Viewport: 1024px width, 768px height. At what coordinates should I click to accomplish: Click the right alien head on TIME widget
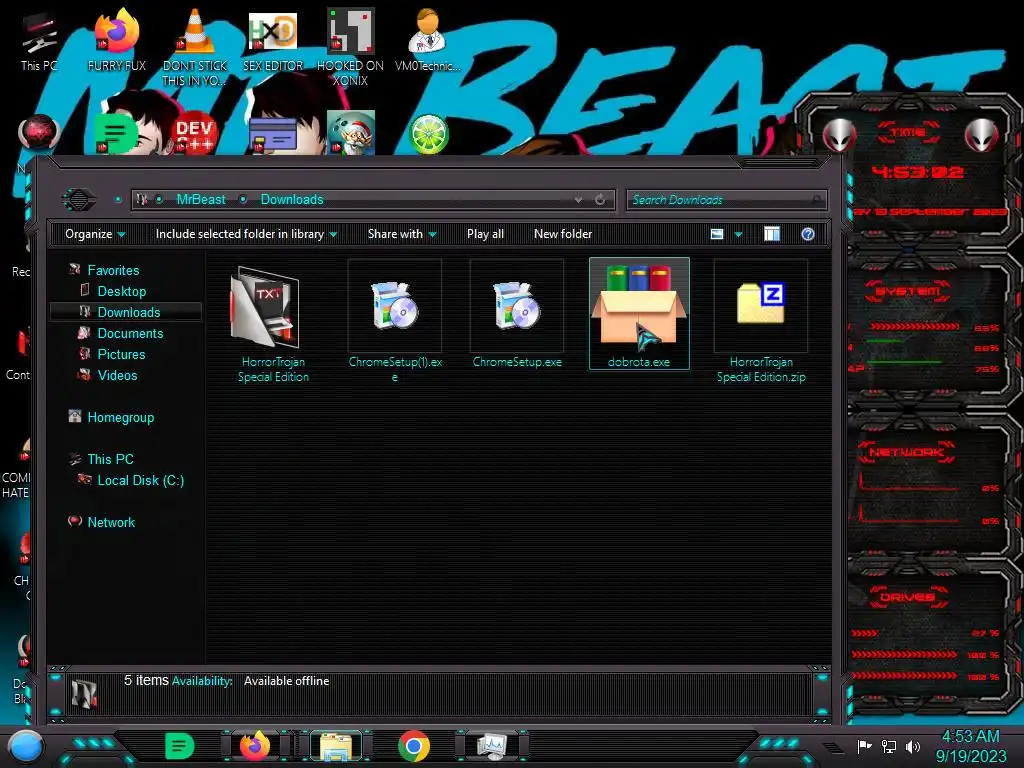pyautogui.click(x=982, y=135)
